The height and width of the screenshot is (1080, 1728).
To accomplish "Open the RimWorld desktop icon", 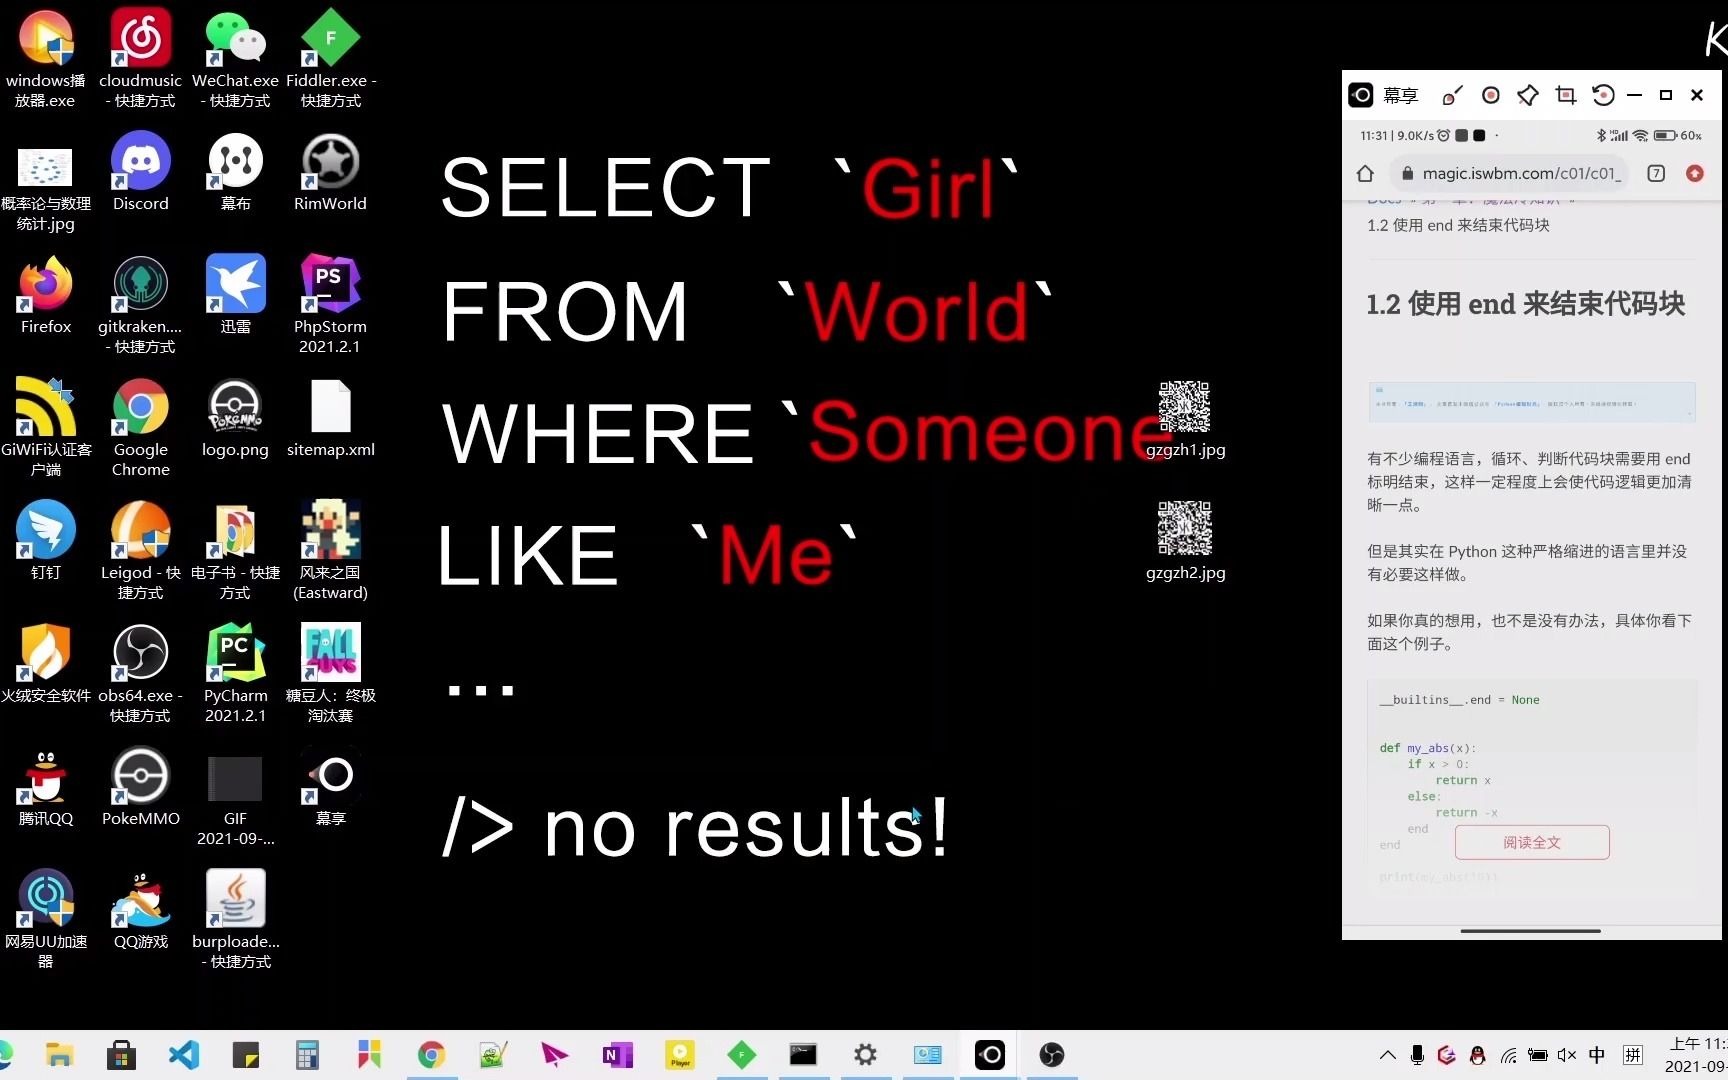I will (x=331, y=172).
